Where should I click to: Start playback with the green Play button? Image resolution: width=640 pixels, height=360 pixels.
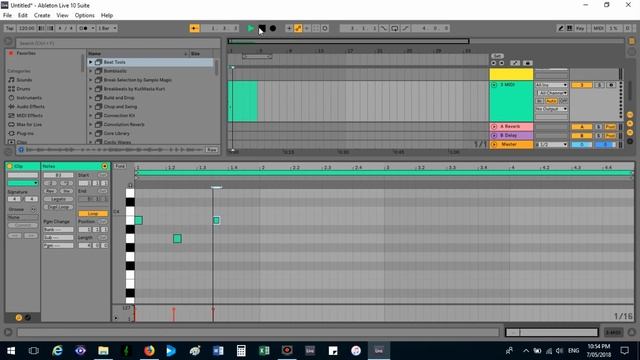[251, 28]
